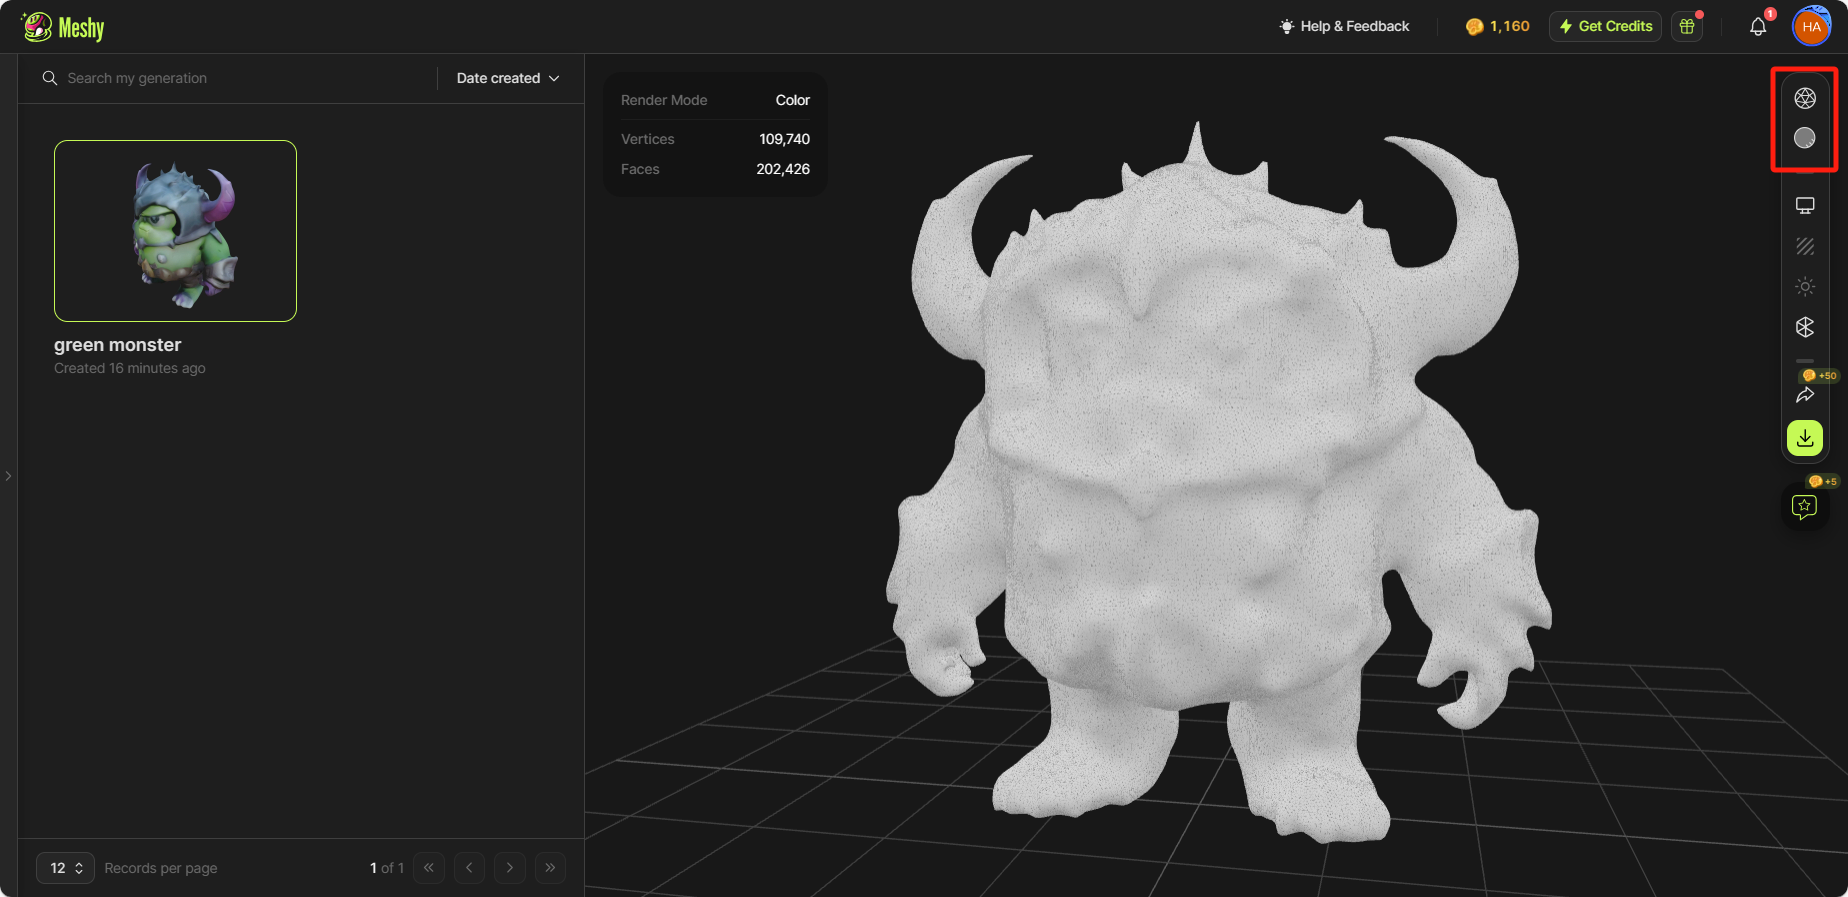Screen dimensions: 1848x897
Task: Toggle the wireframe render mode icon
Action: coord(1805,98)
